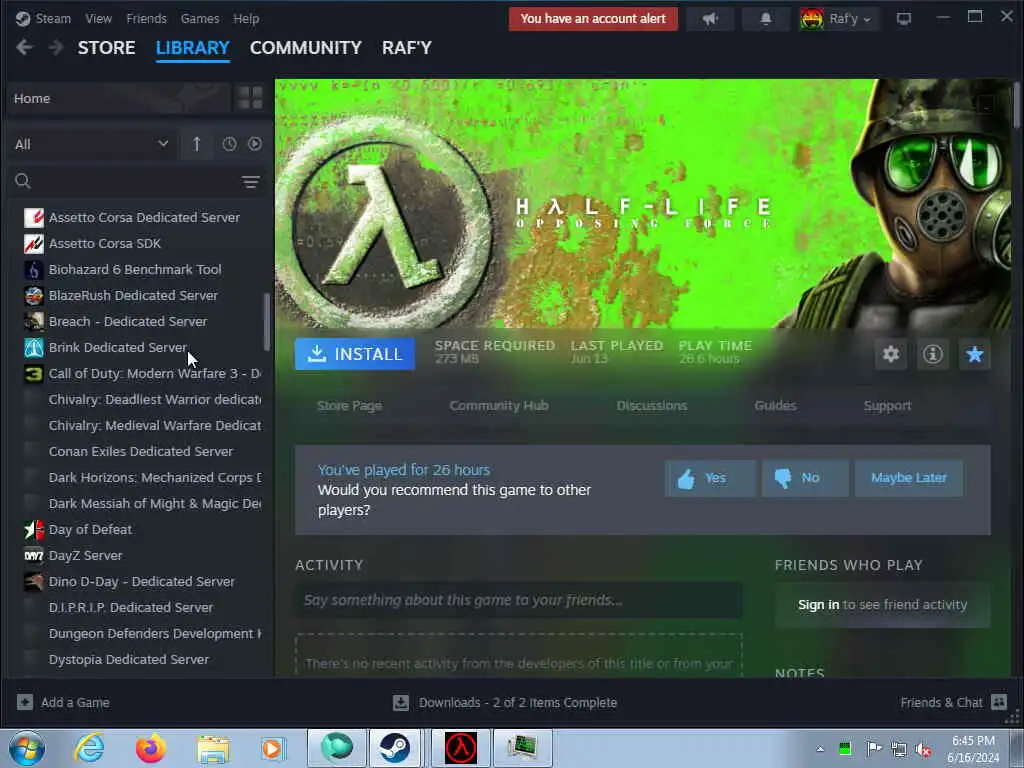Open the Games menu
The width and height of the screenshot is (1024, 768).
tap(200, 18)
